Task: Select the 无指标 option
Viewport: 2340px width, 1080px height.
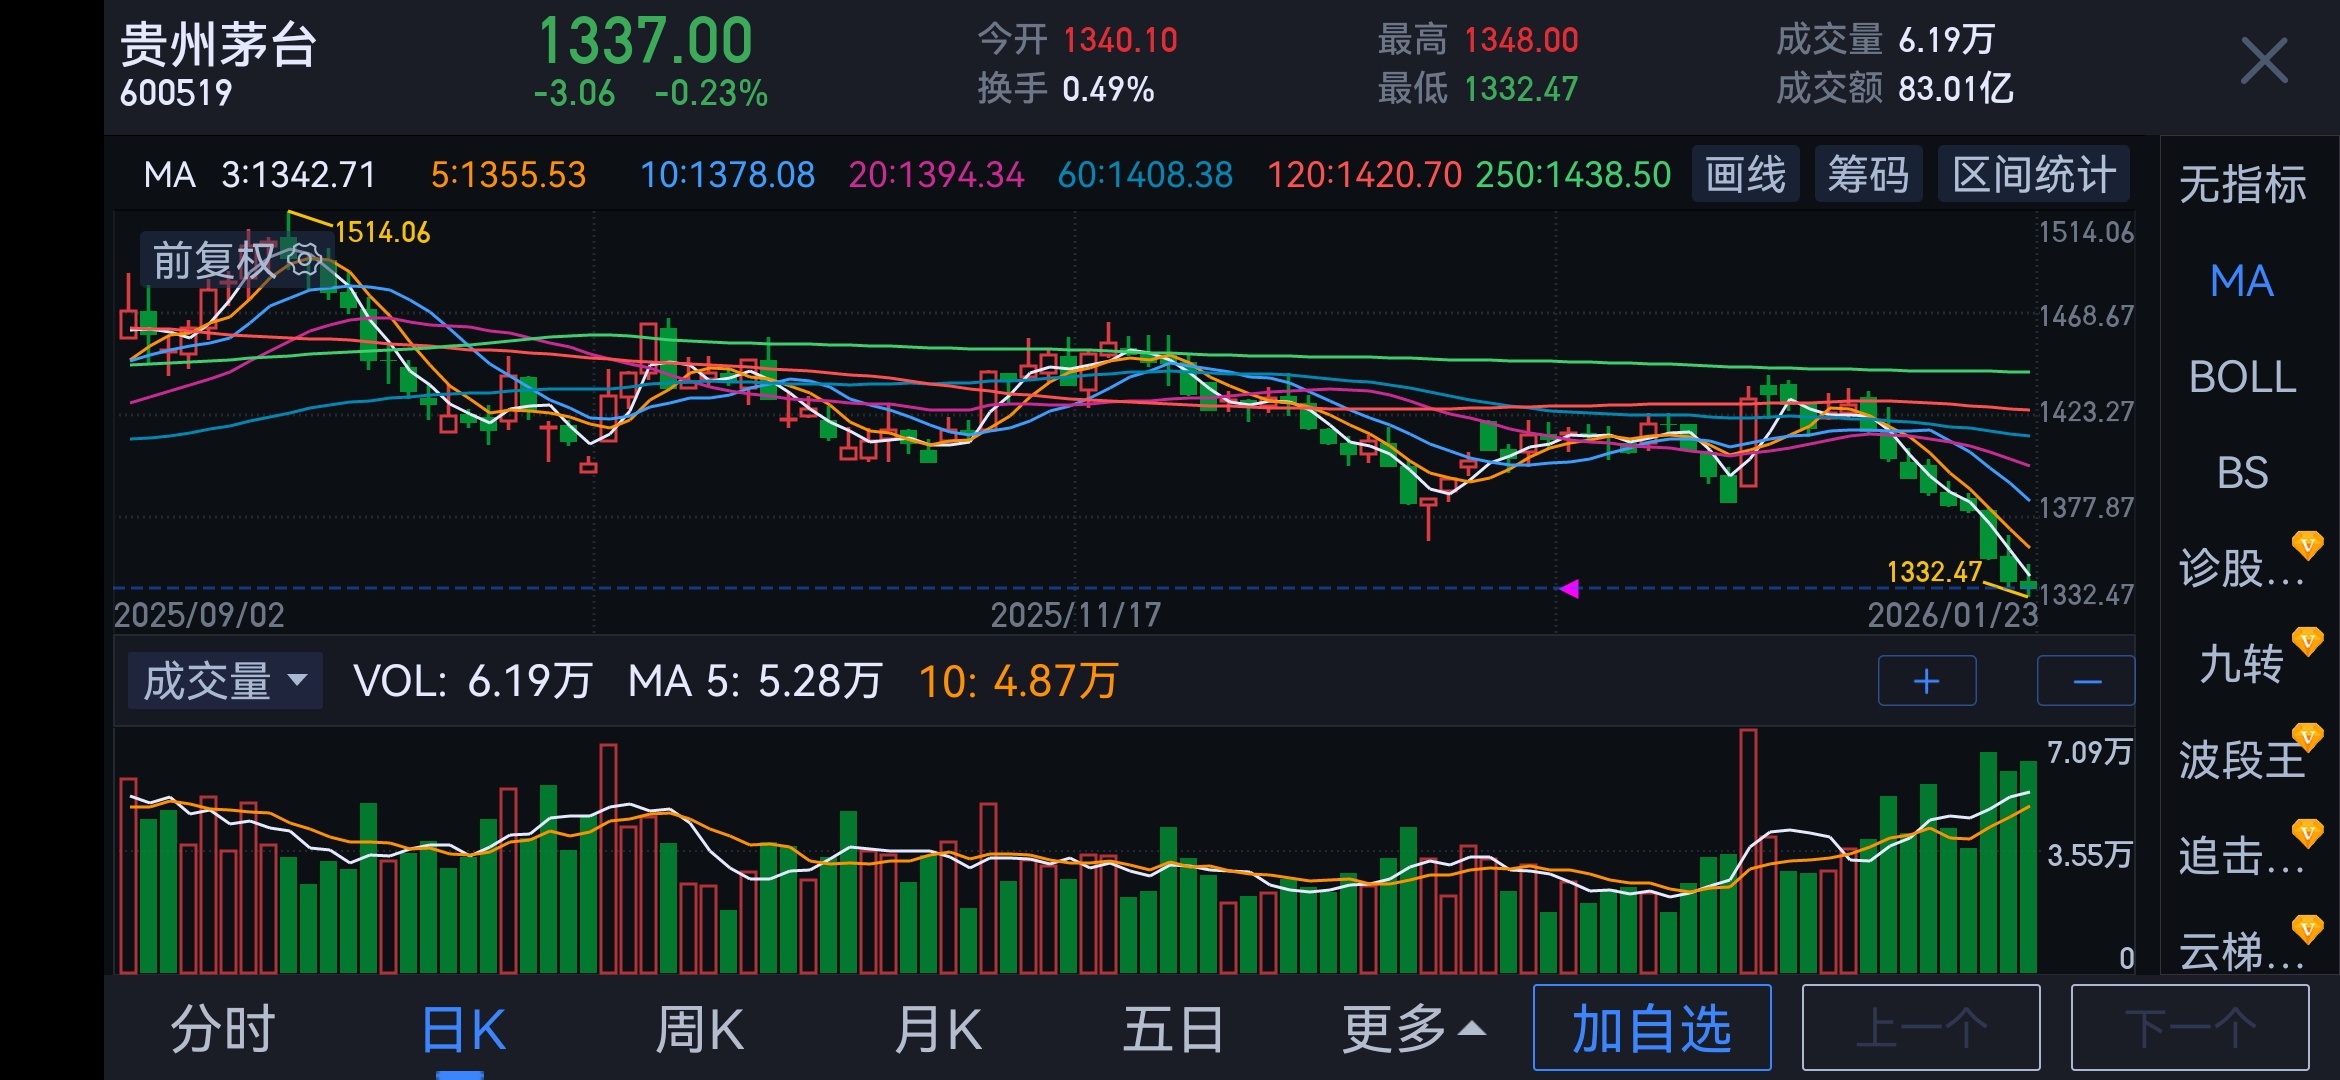Action: point(2242,185)
